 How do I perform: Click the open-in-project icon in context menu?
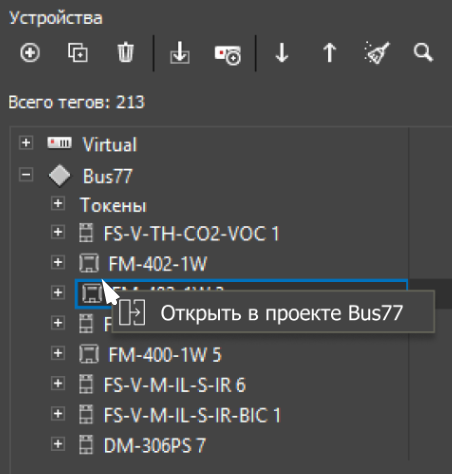(x=132, y=312)
